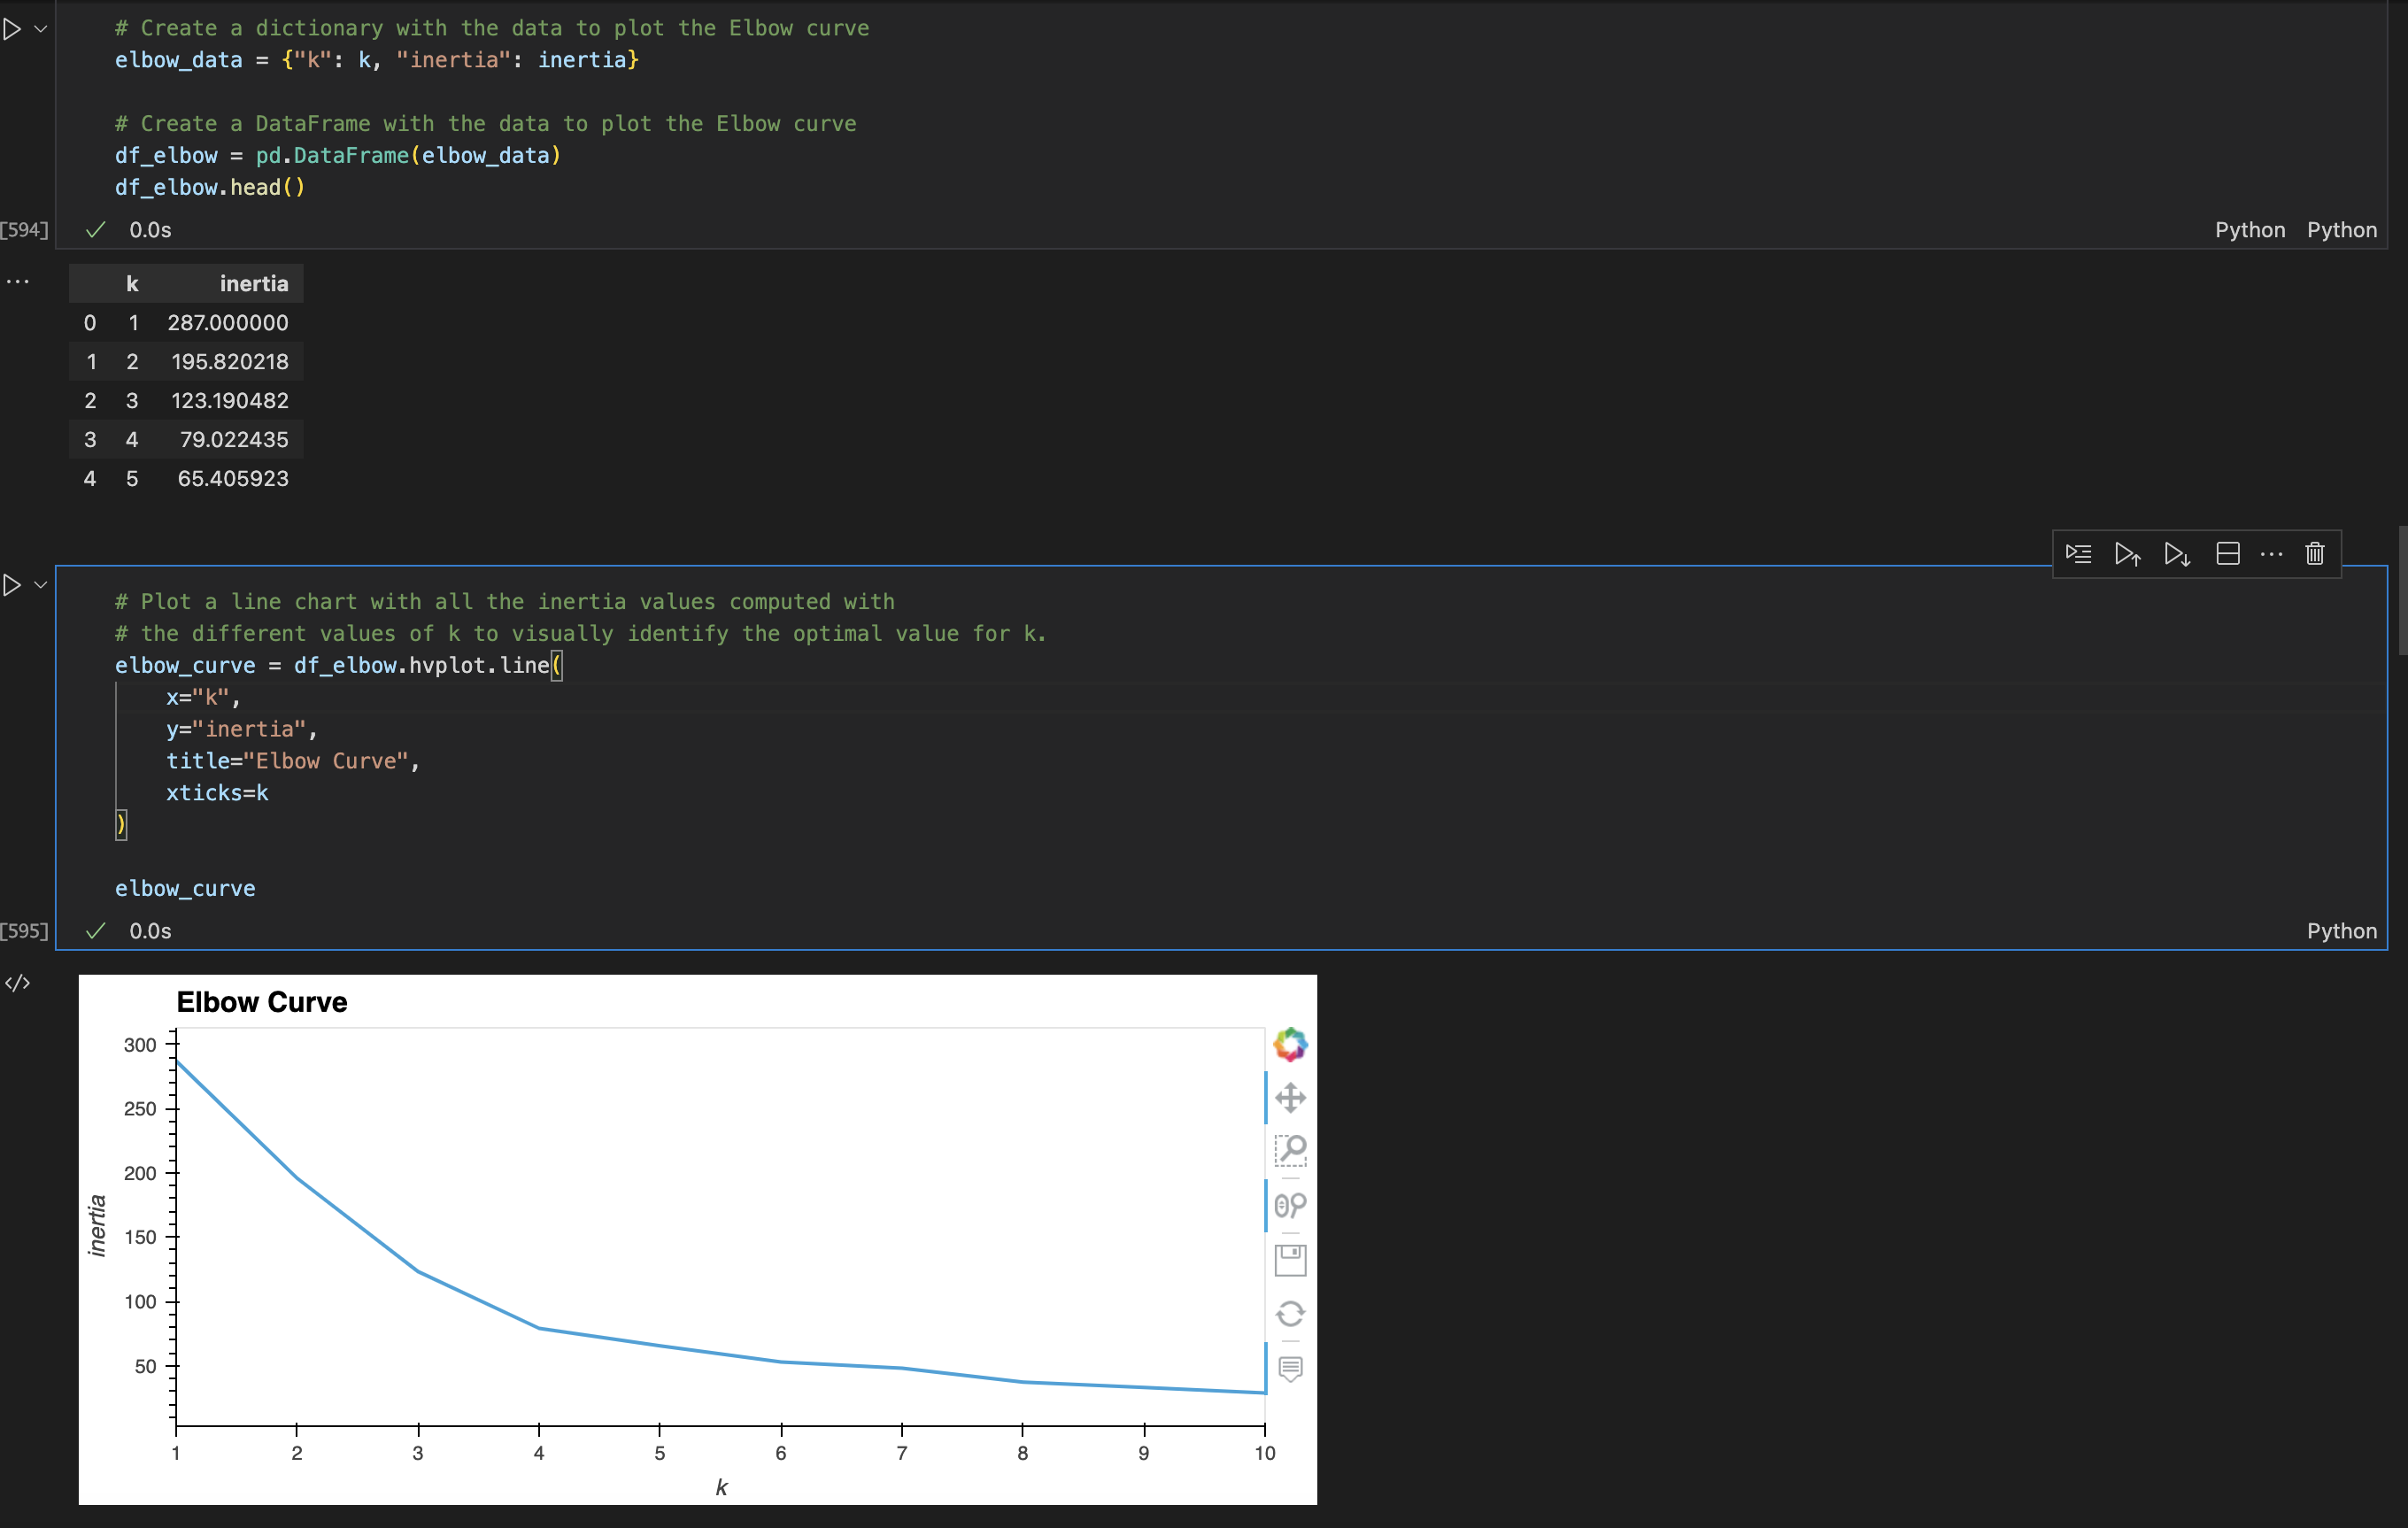Viewport: 2408px width, 1528px height.
Task: Click the Python language label below the selected cell
Action: 2342,930
